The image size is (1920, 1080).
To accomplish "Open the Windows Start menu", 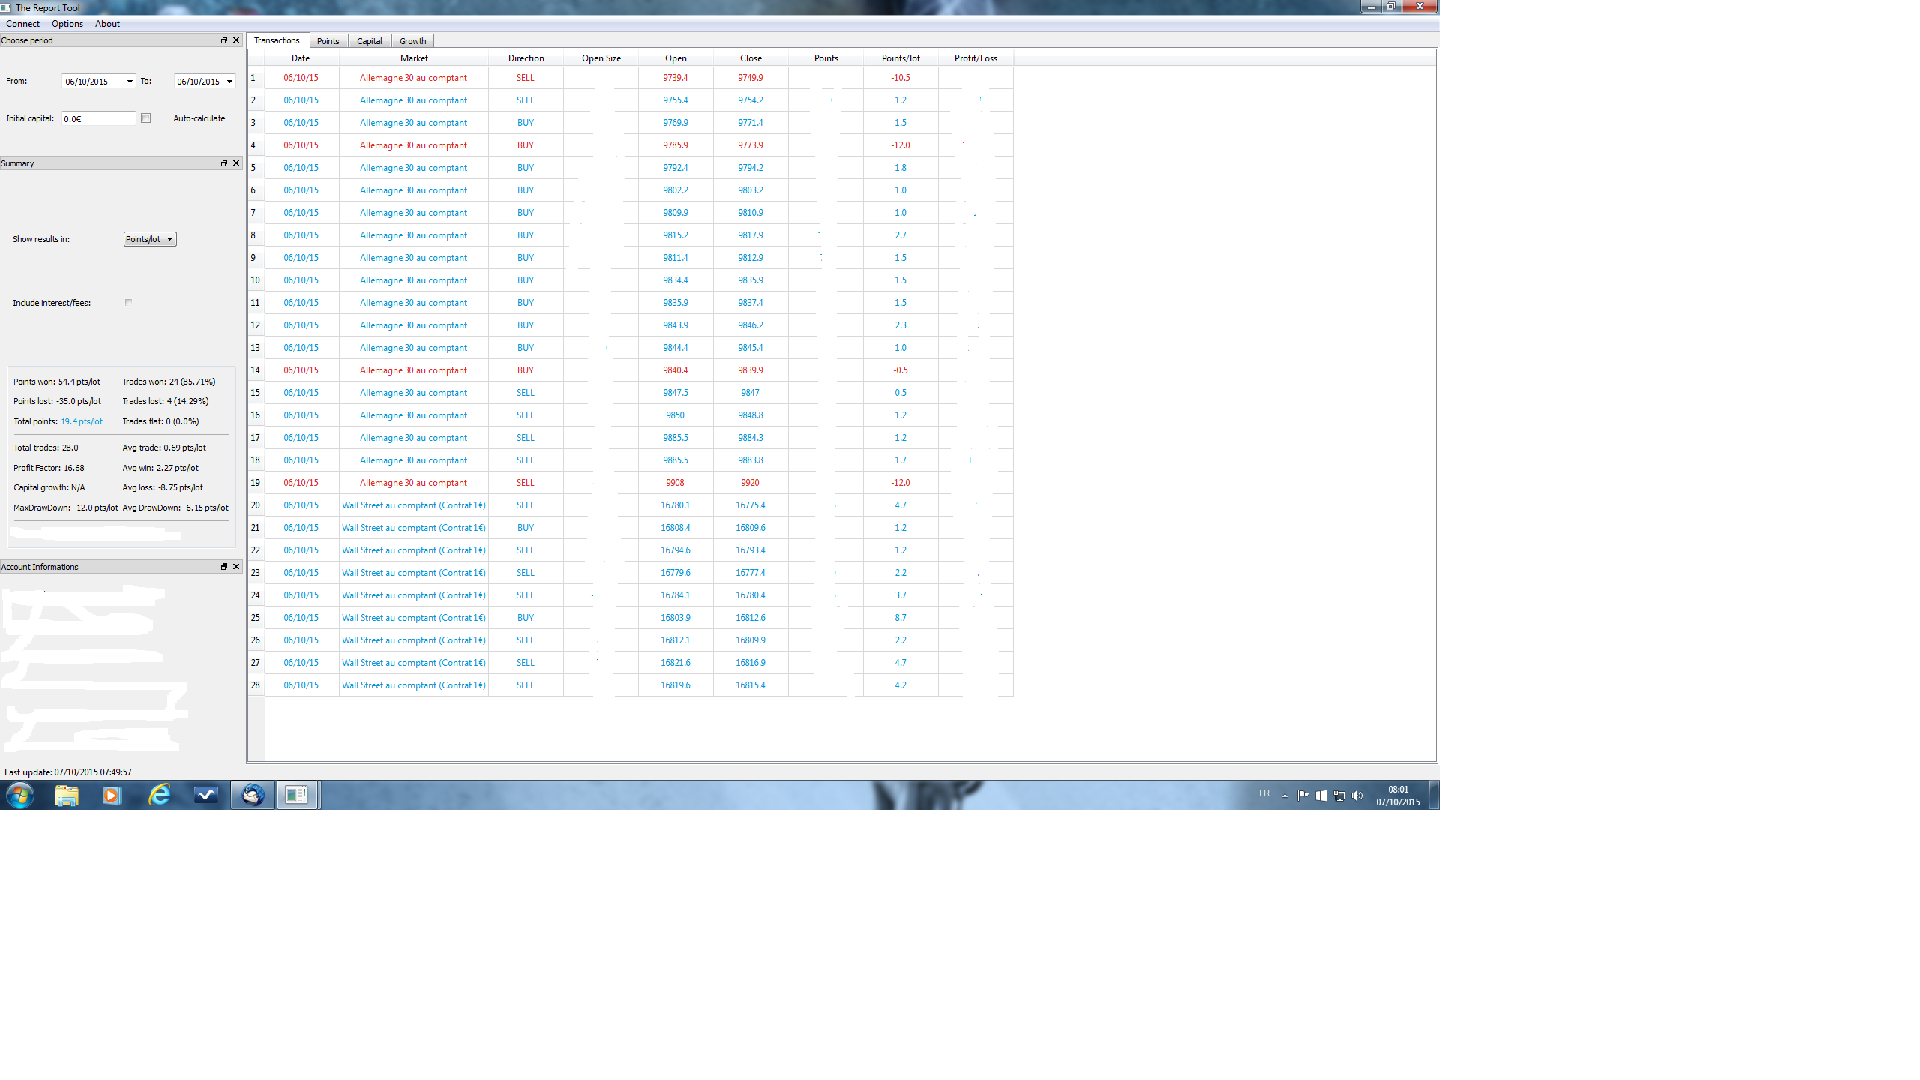I will (x=20, y=795).
